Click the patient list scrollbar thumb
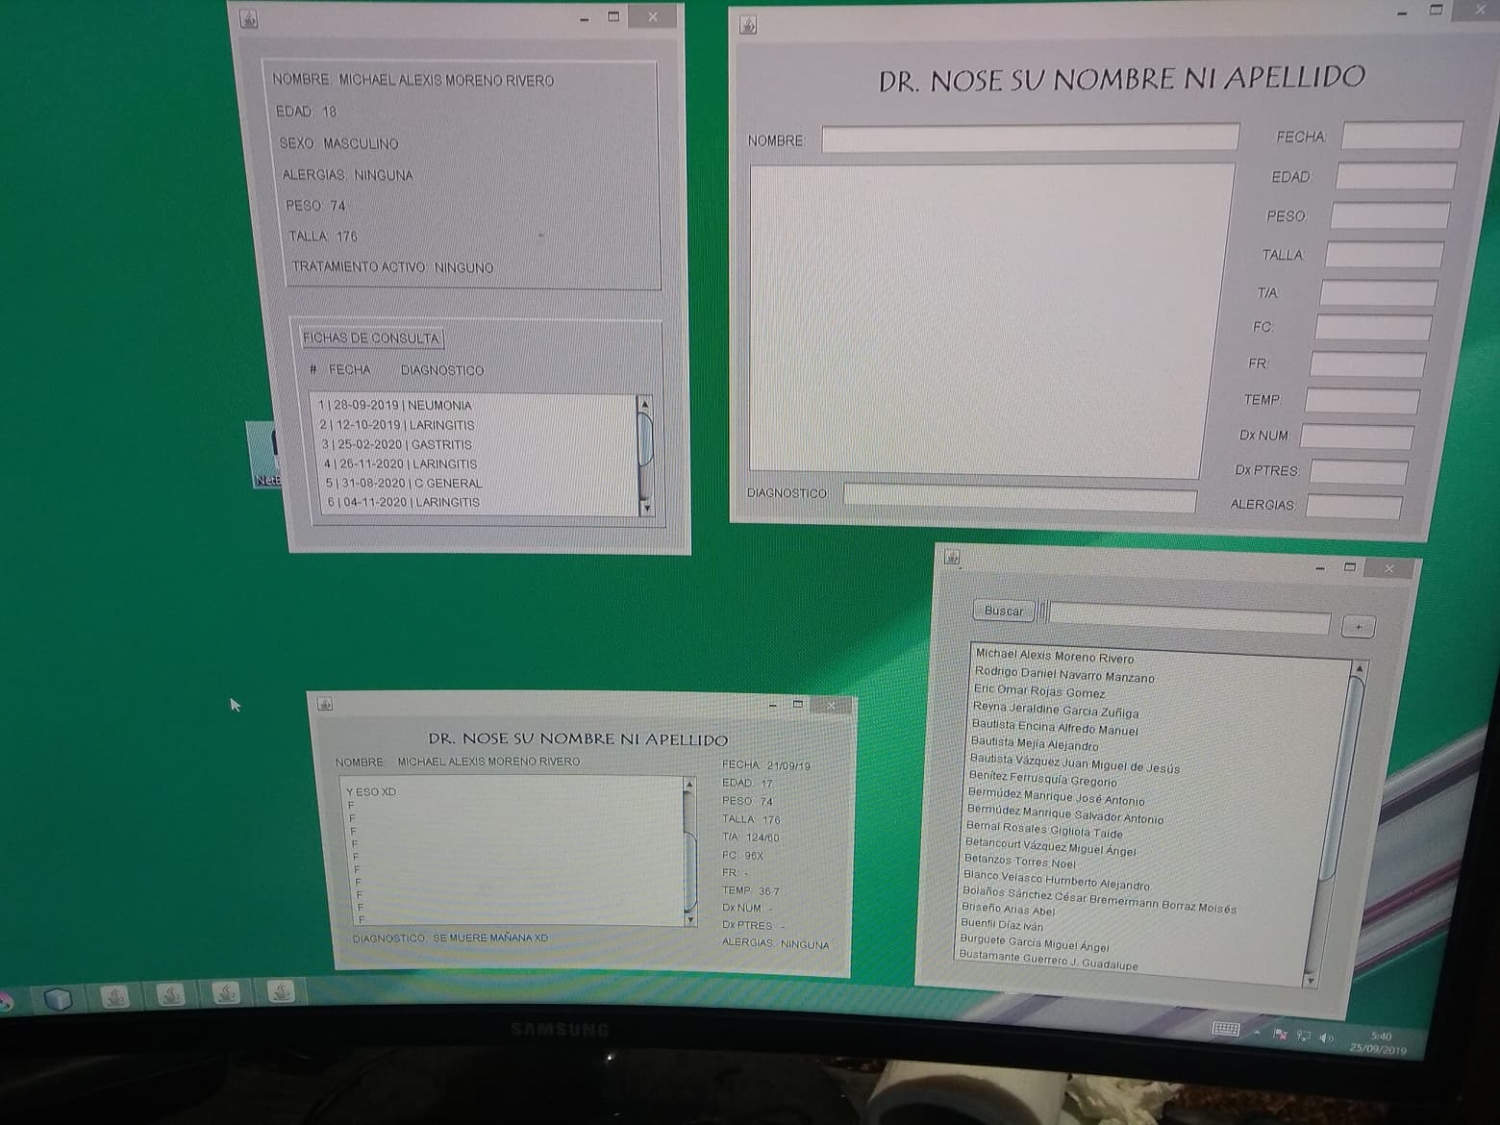Image resolution: width=1500 pixels, height=1125 pixels. click(1342, 780)
